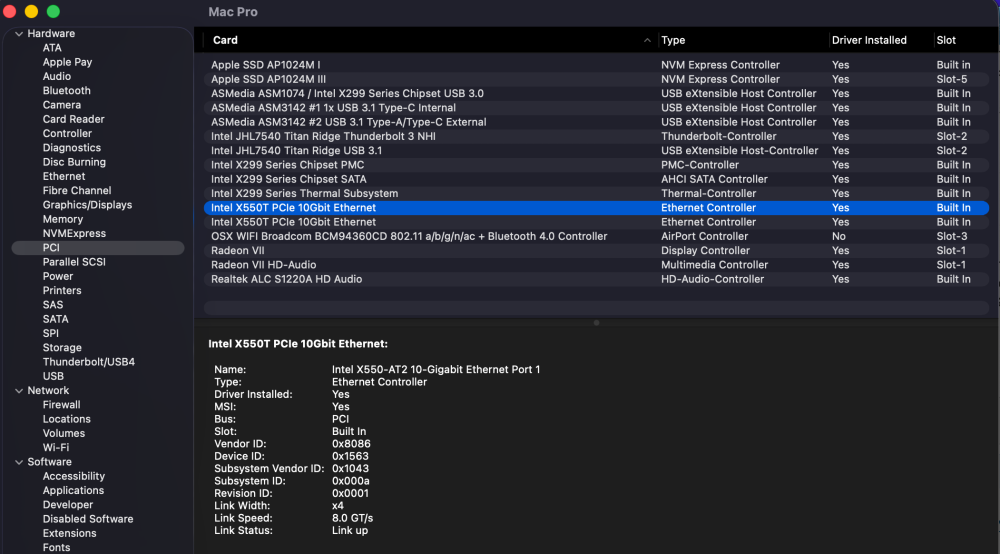1000x554 pixels.
Task: Open Diagnostics in the sidebar
Action: [71, 148]
